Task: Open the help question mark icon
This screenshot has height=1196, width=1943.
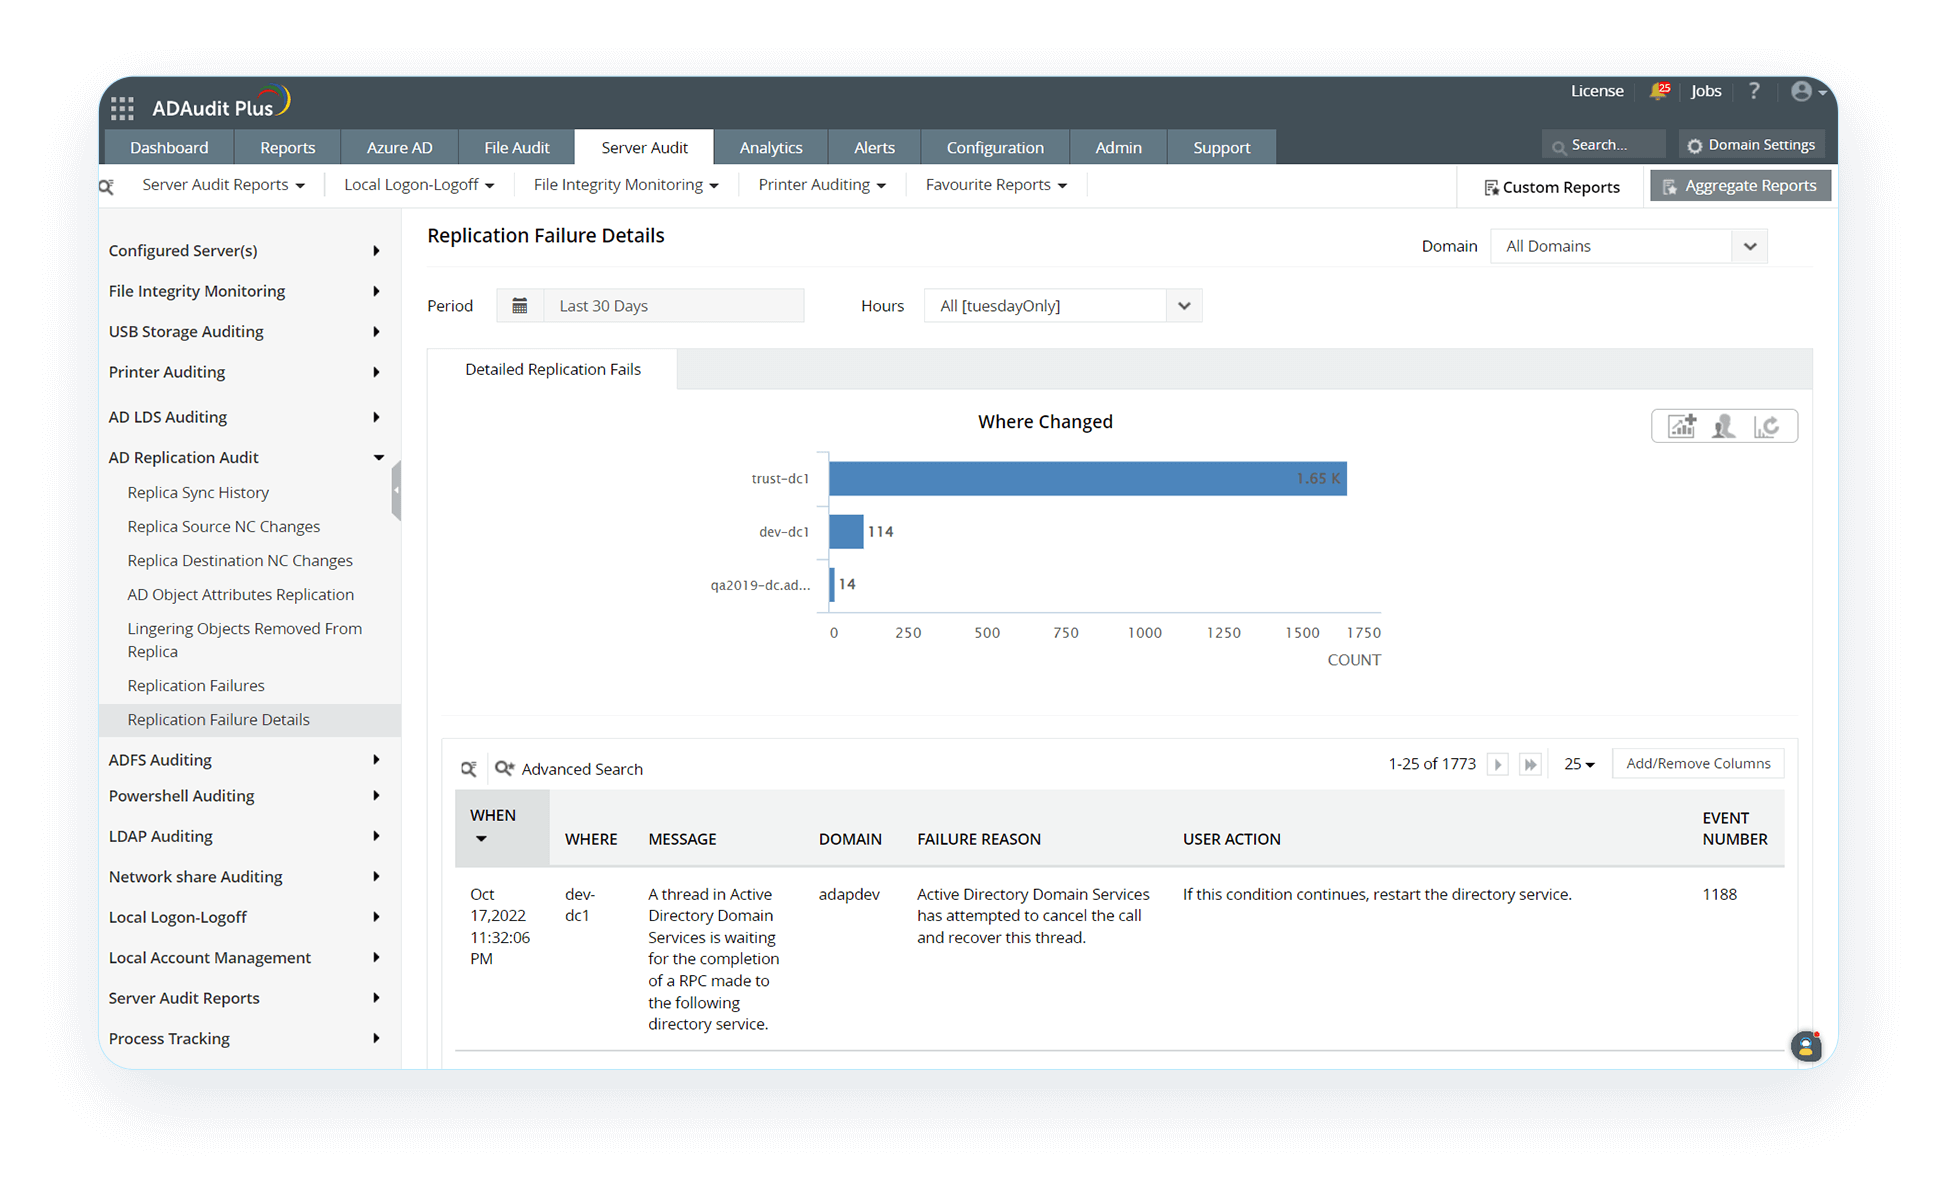Action: pos(1754,91)
